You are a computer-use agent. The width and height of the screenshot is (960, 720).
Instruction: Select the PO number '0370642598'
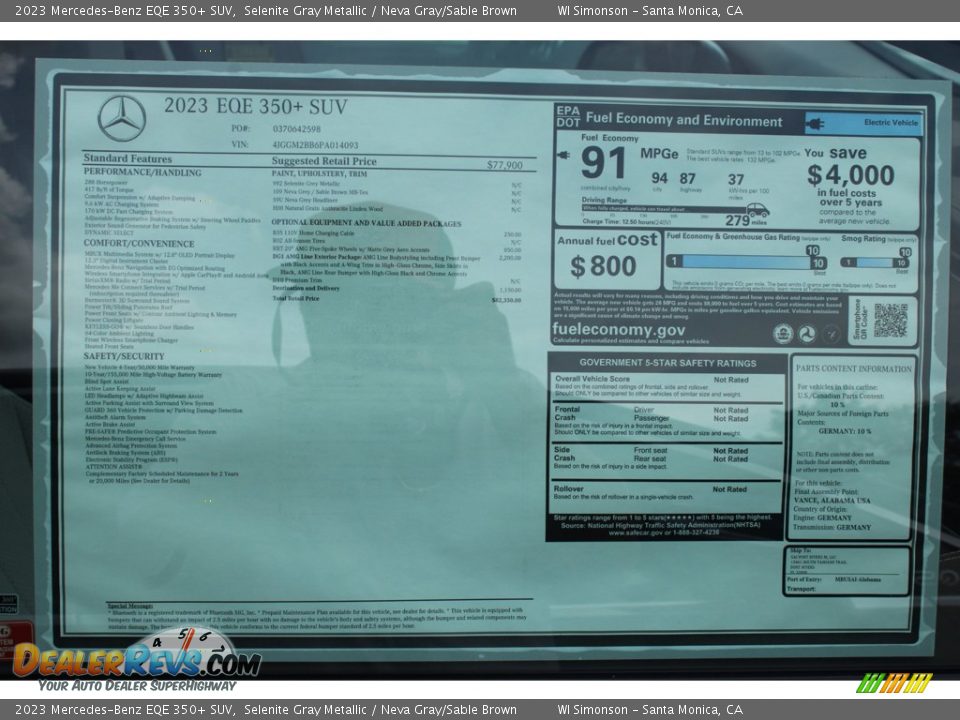pyautogui.click(x=296, y=129)
